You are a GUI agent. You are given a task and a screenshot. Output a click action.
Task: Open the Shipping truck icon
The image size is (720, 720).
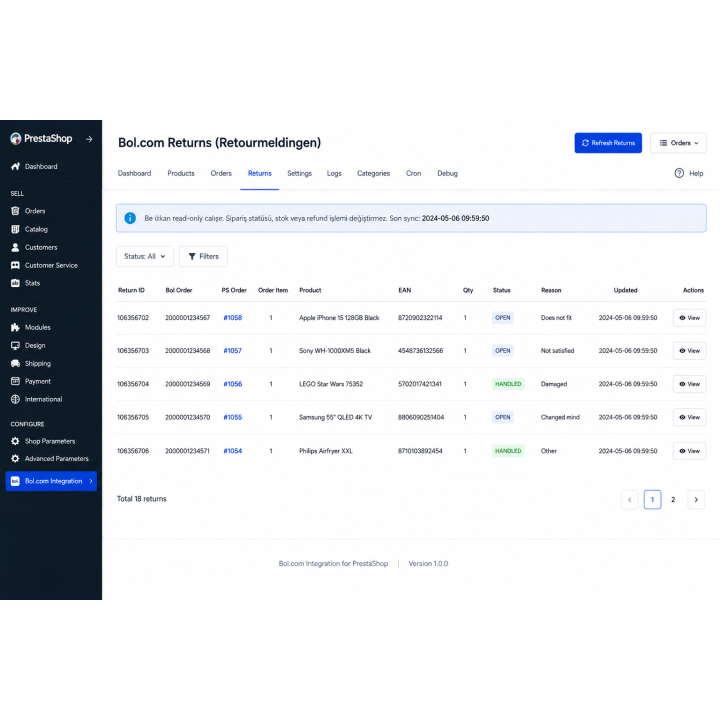(15, 363)
